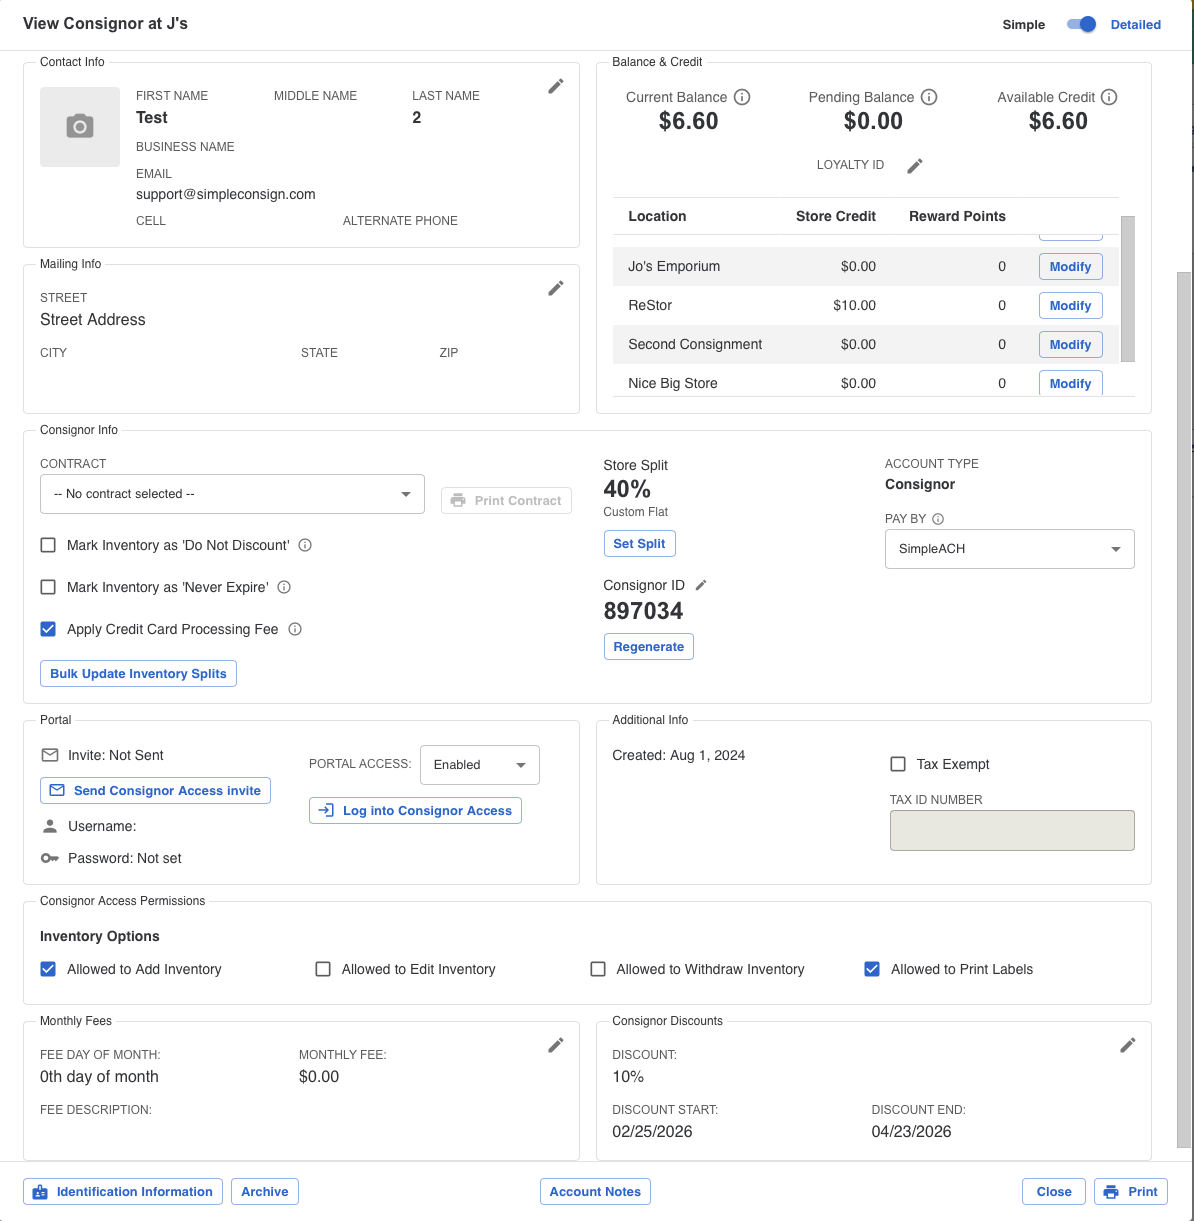Uncheck Allowed to Print Labels

[x=872, y=969]
